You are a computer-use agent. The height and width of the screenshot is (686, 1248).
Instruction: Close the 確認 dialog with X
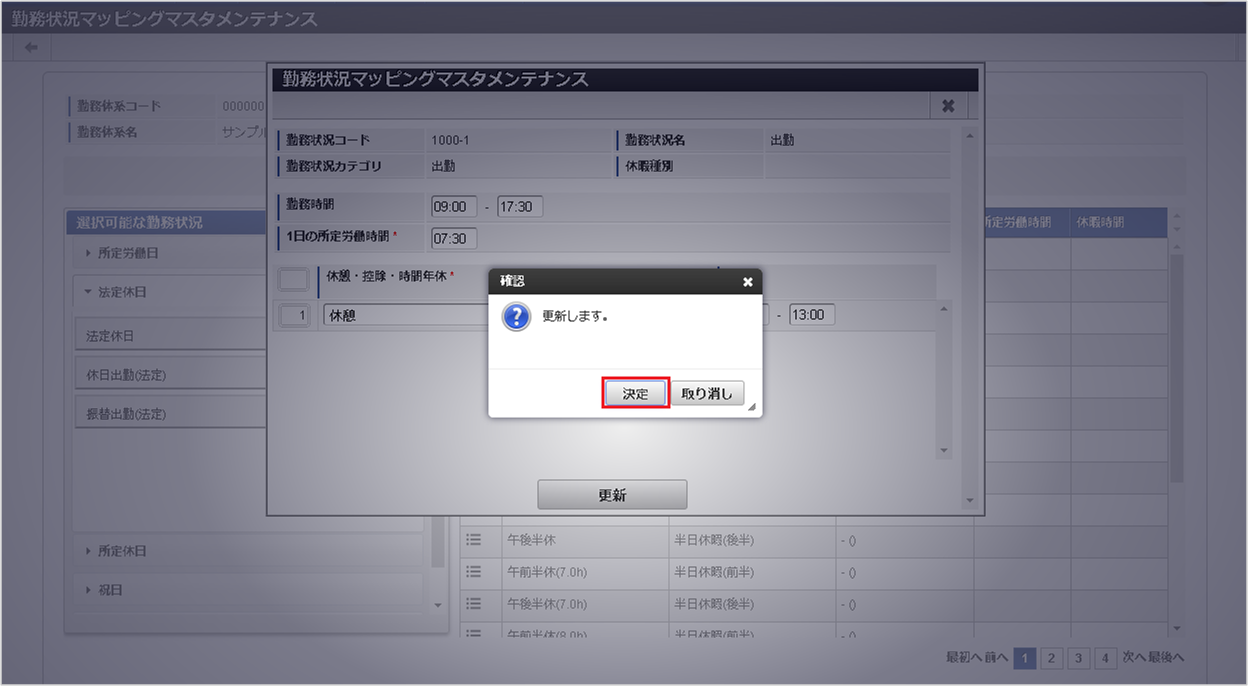(748, 282)
